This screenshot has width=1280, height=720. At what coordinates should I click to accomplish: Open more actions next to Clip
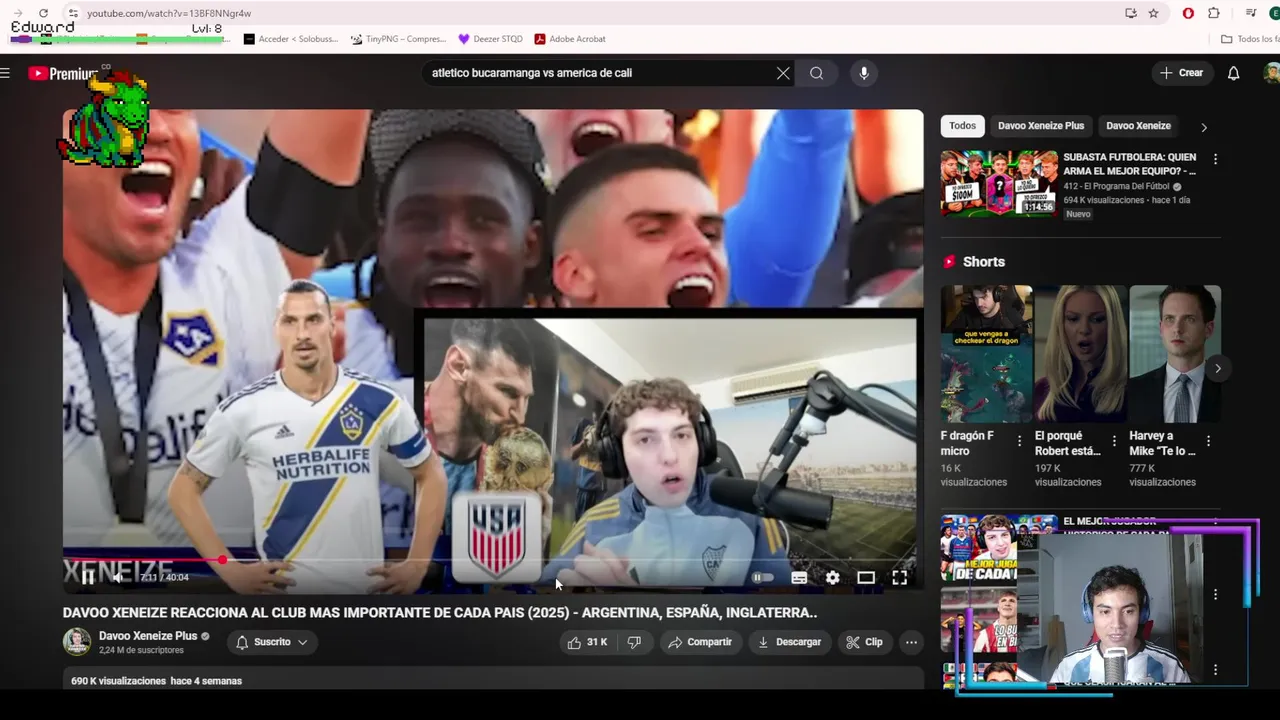tap(911, 642)
